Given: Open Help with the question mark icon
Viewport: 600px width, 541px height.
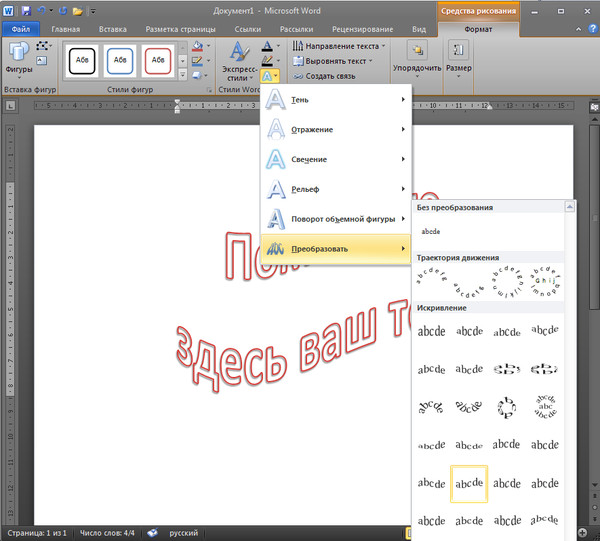Looking at the screenshot, I should point(592,29).
